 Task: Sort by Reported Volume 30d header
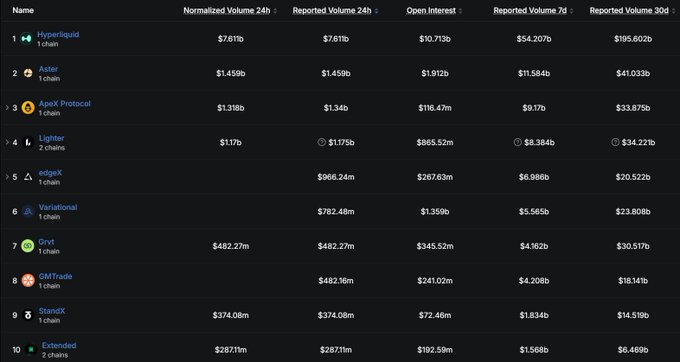point(629,10)
